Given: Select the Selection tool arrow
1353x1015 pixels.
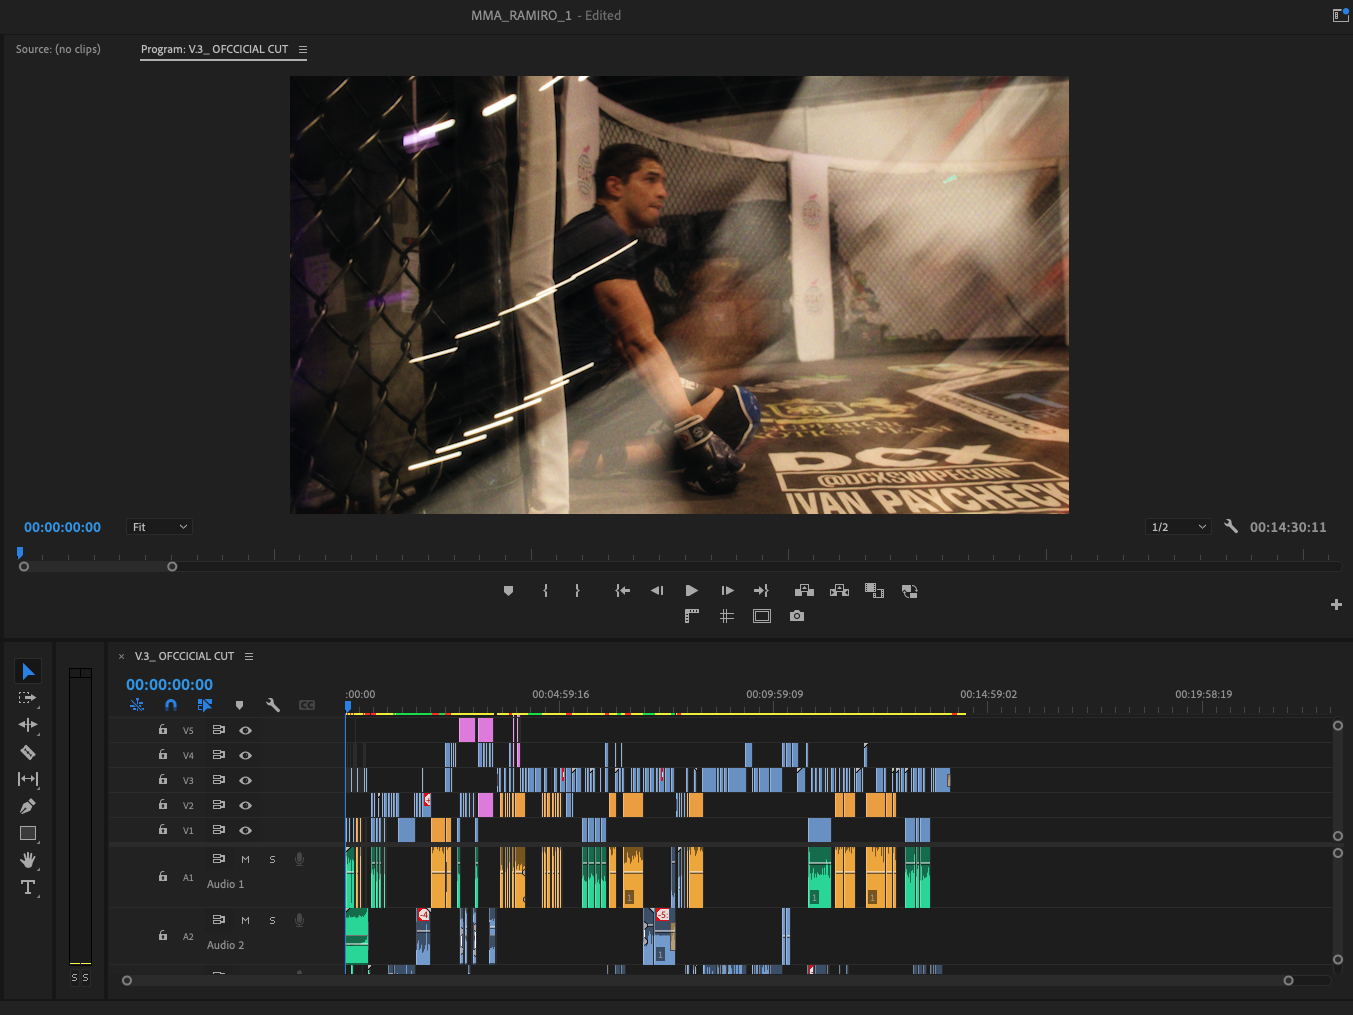Looking at the screenshot, I should coord(28,671).
